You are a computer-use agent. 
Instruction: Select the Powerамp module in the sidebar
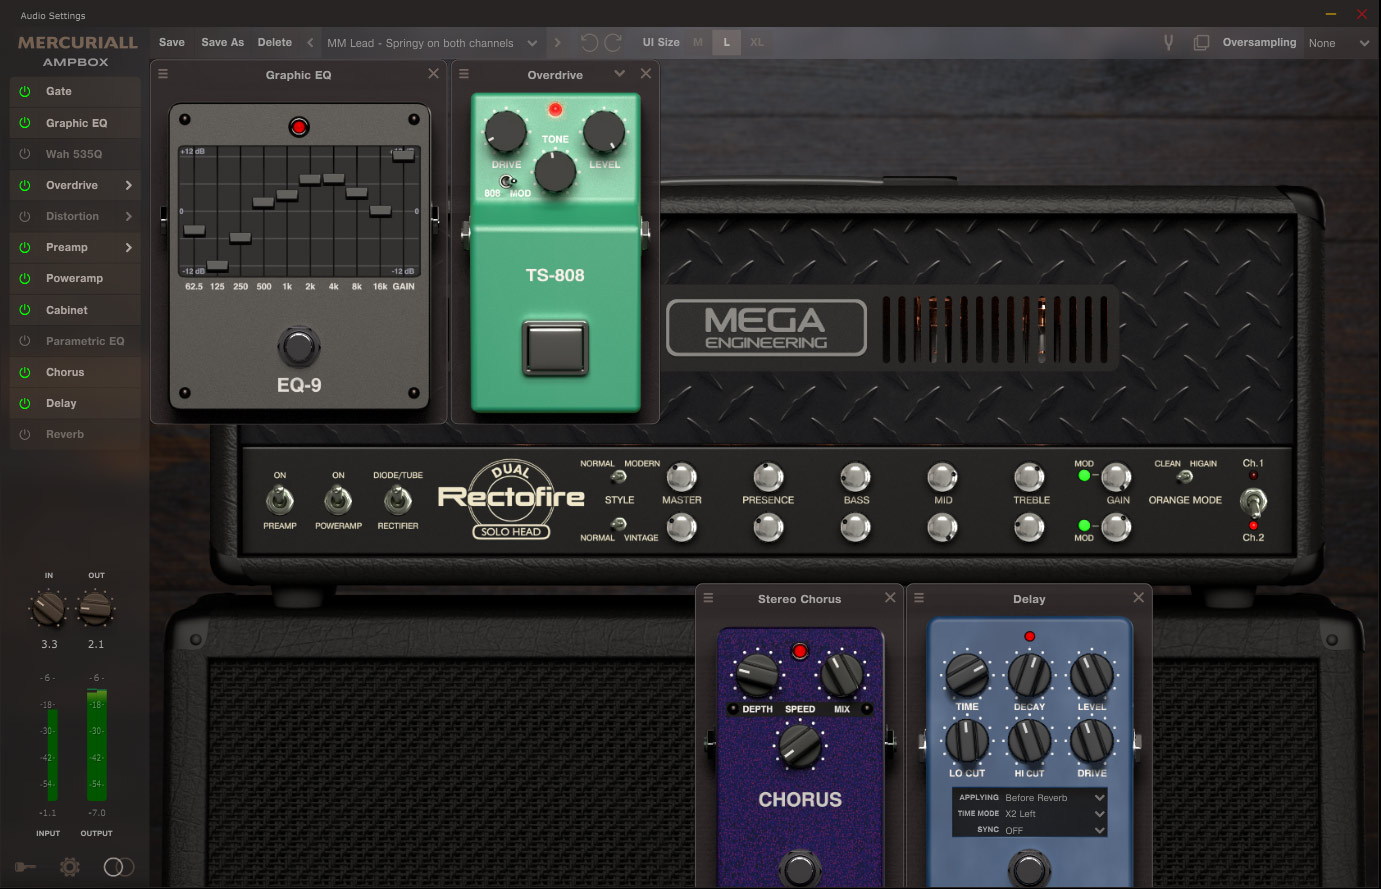[74, 278]
